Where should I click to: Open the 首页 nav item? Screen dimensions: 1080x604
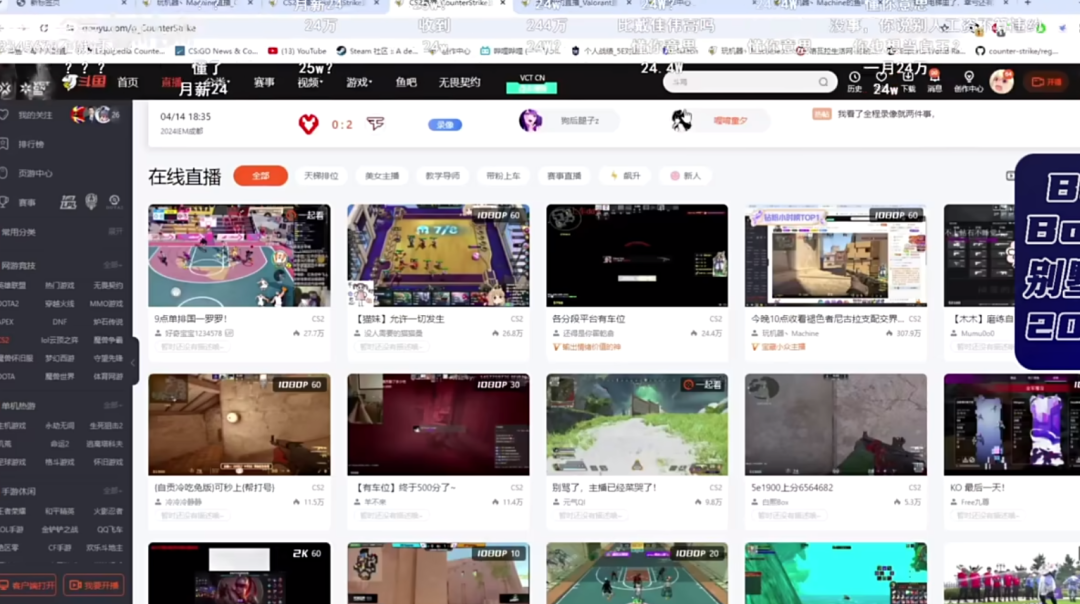[x=127, y=82]
